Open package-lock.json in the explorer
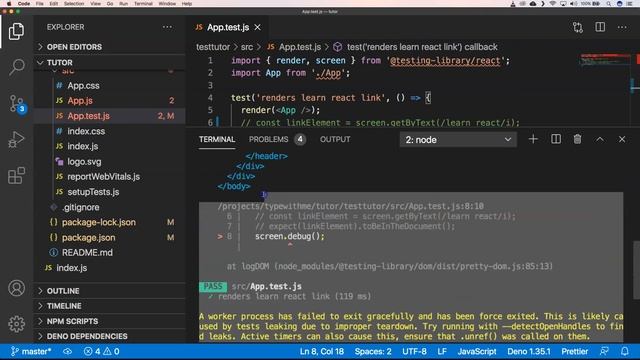 point(109,222)
